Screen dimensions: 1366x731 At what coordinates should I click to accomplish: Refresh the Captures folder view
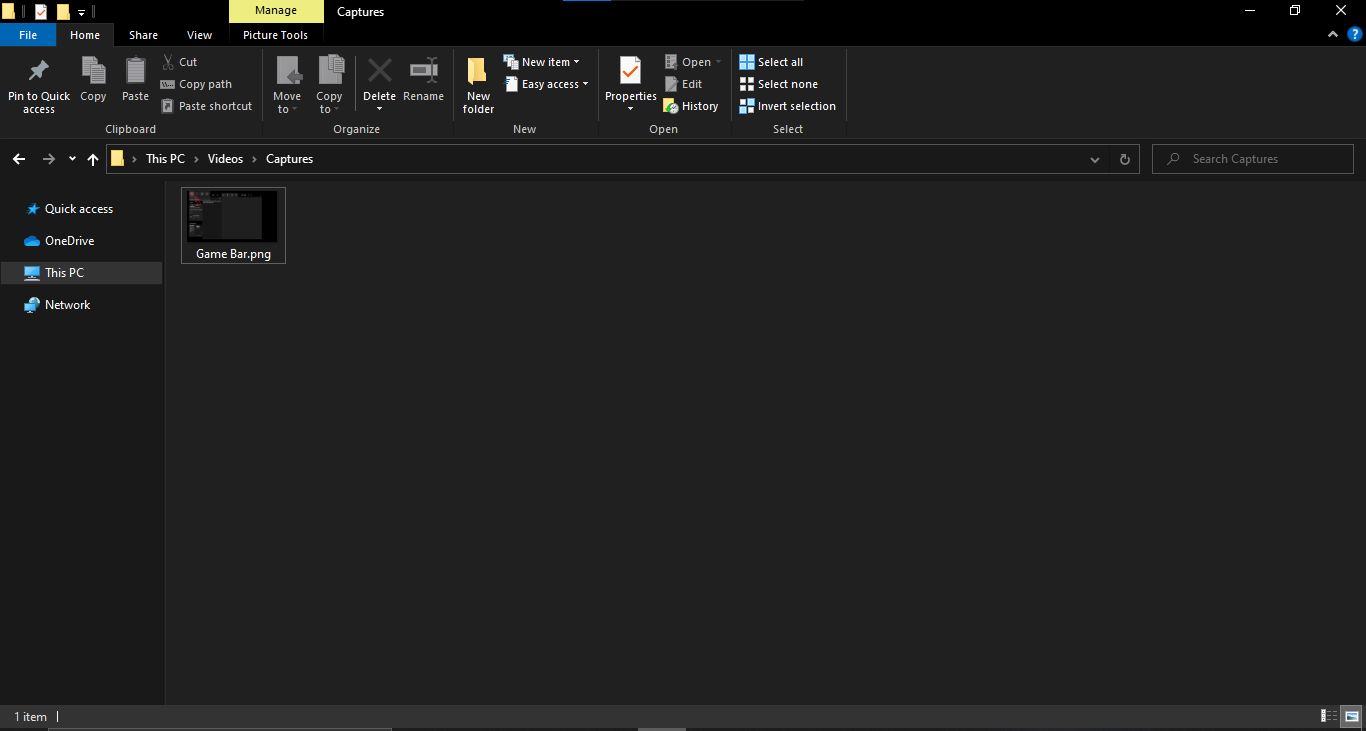[1124, 159]
